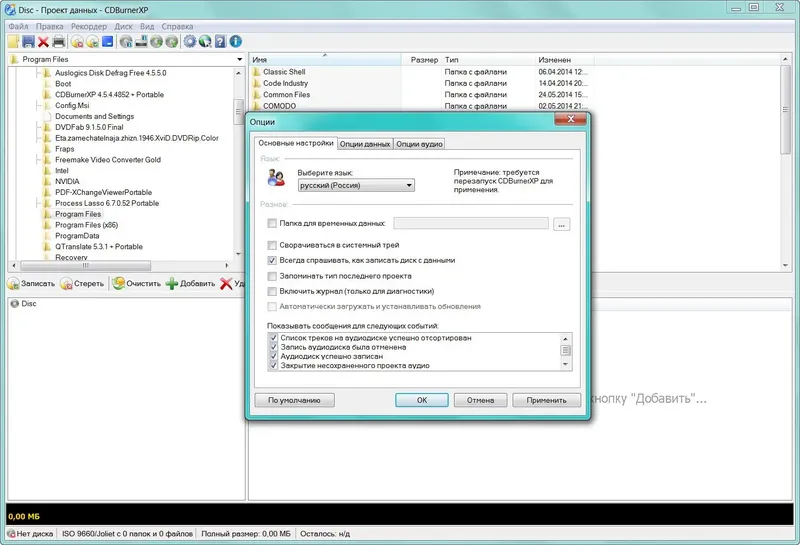Open the Выберите язык dropdown
This screenshot has width=800, height=545.
356,185
